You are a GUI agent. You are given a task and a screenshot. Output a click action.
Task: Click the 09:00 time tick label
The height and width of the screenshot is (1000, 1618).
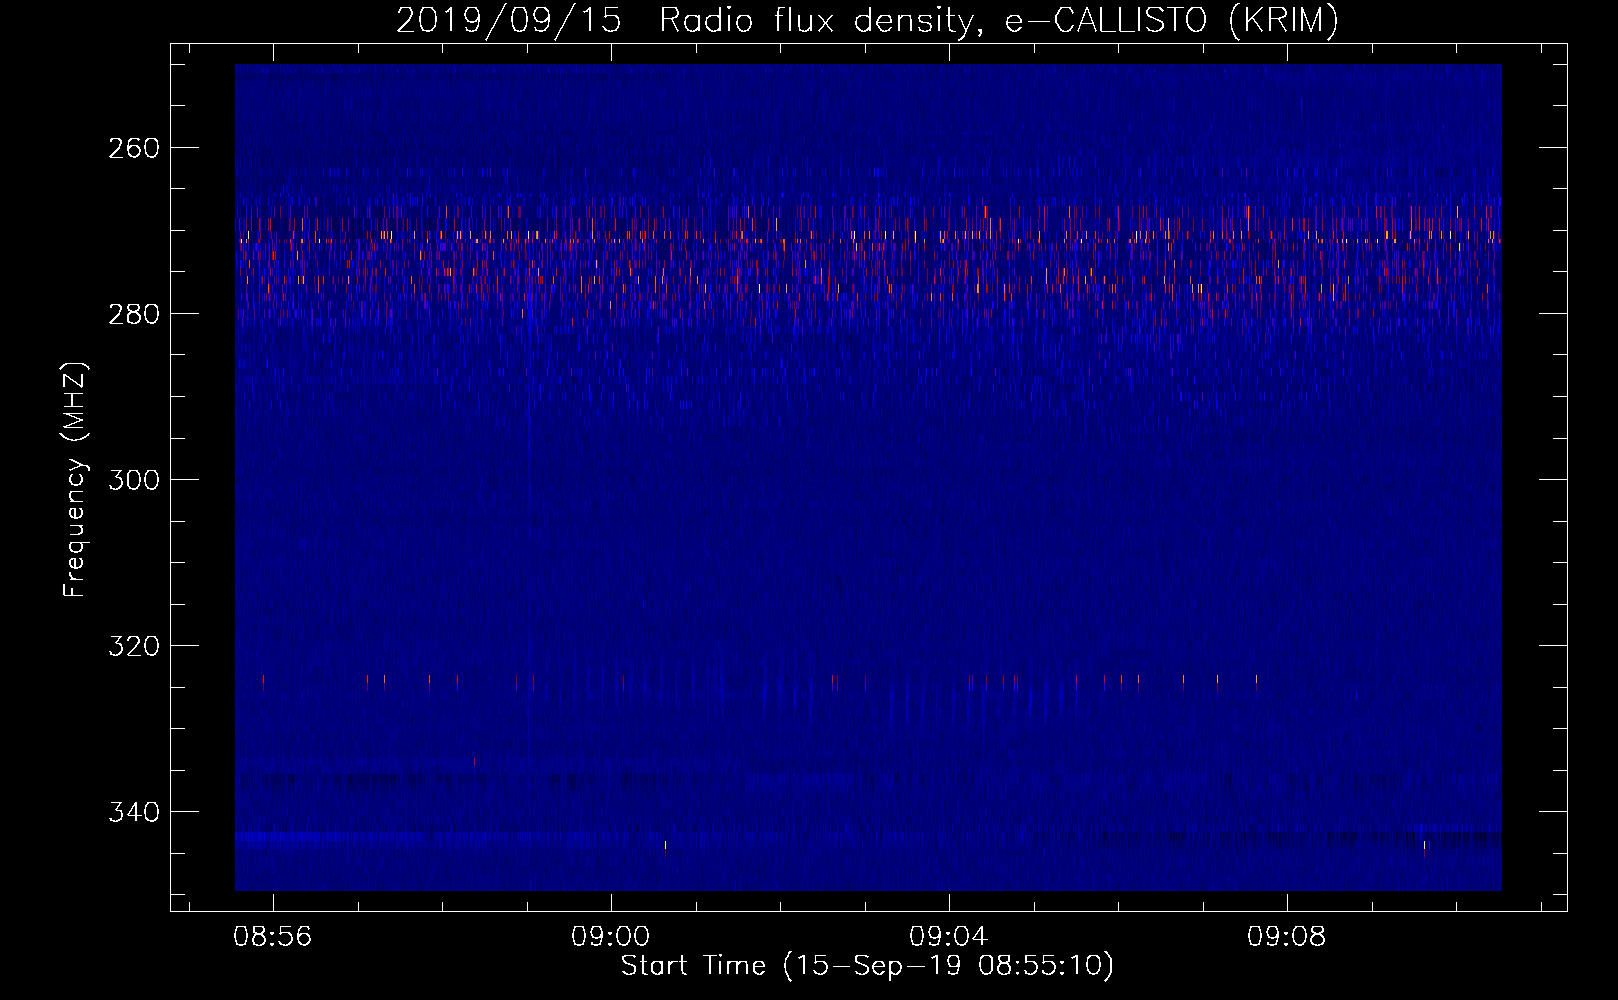pyautogui.click(x=610, y=937)
